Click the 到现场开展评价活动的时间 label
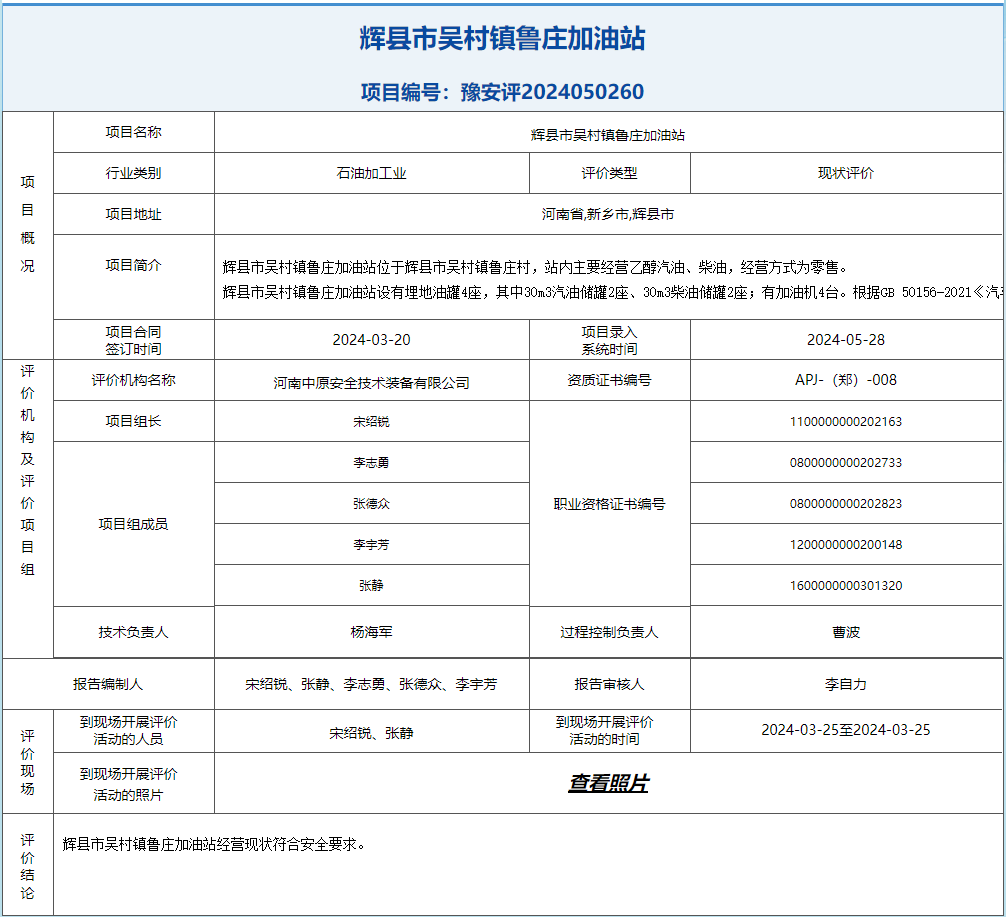The width and height of the screenshot is (1006, 917). [x=604, y=731]
